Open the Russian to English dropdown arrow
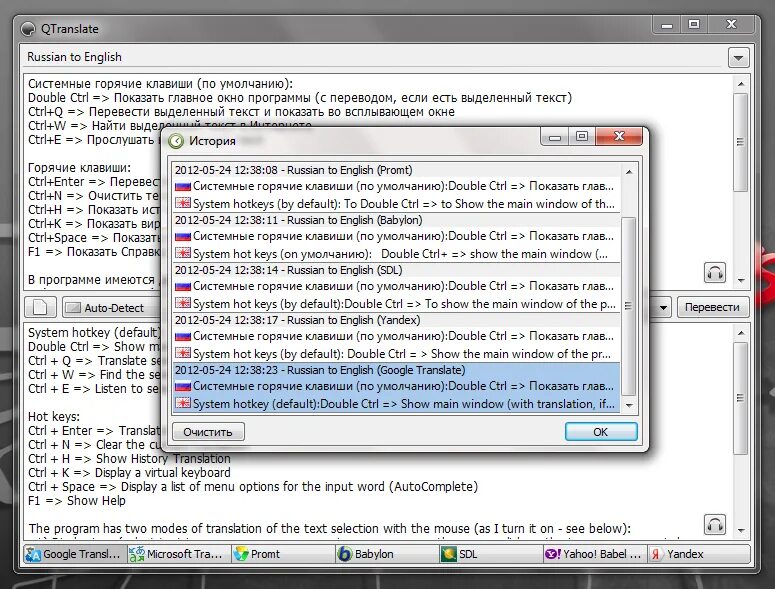 coord(738,58)
